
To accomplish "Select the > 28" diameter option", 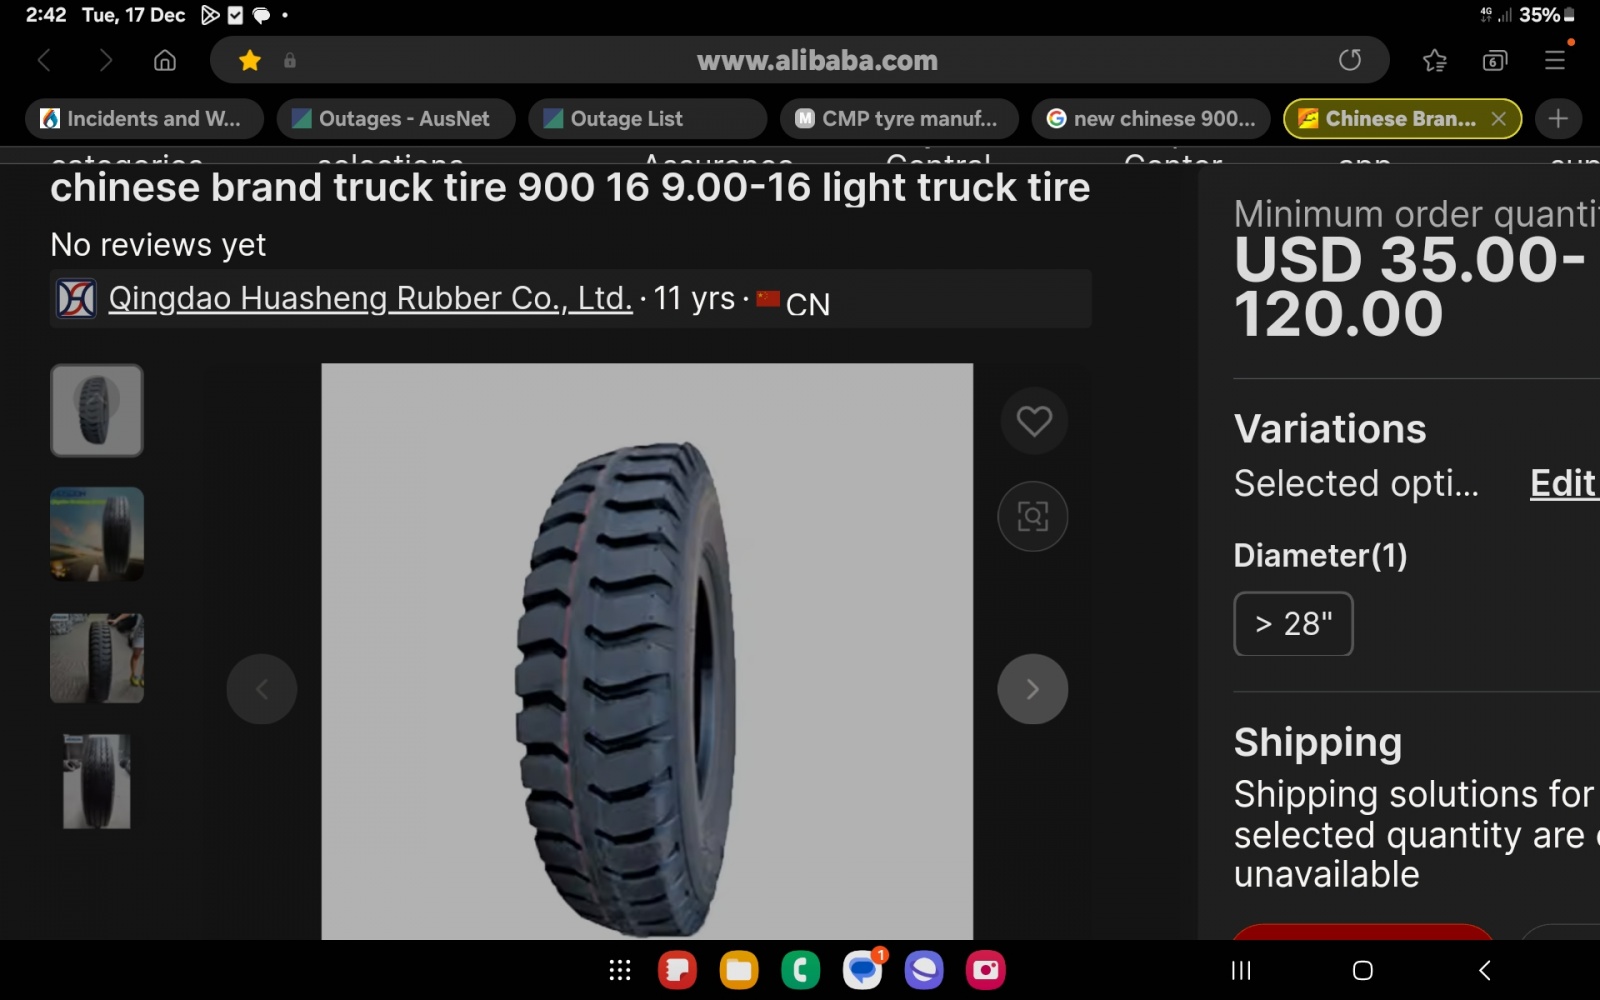I will point(1294,624).
